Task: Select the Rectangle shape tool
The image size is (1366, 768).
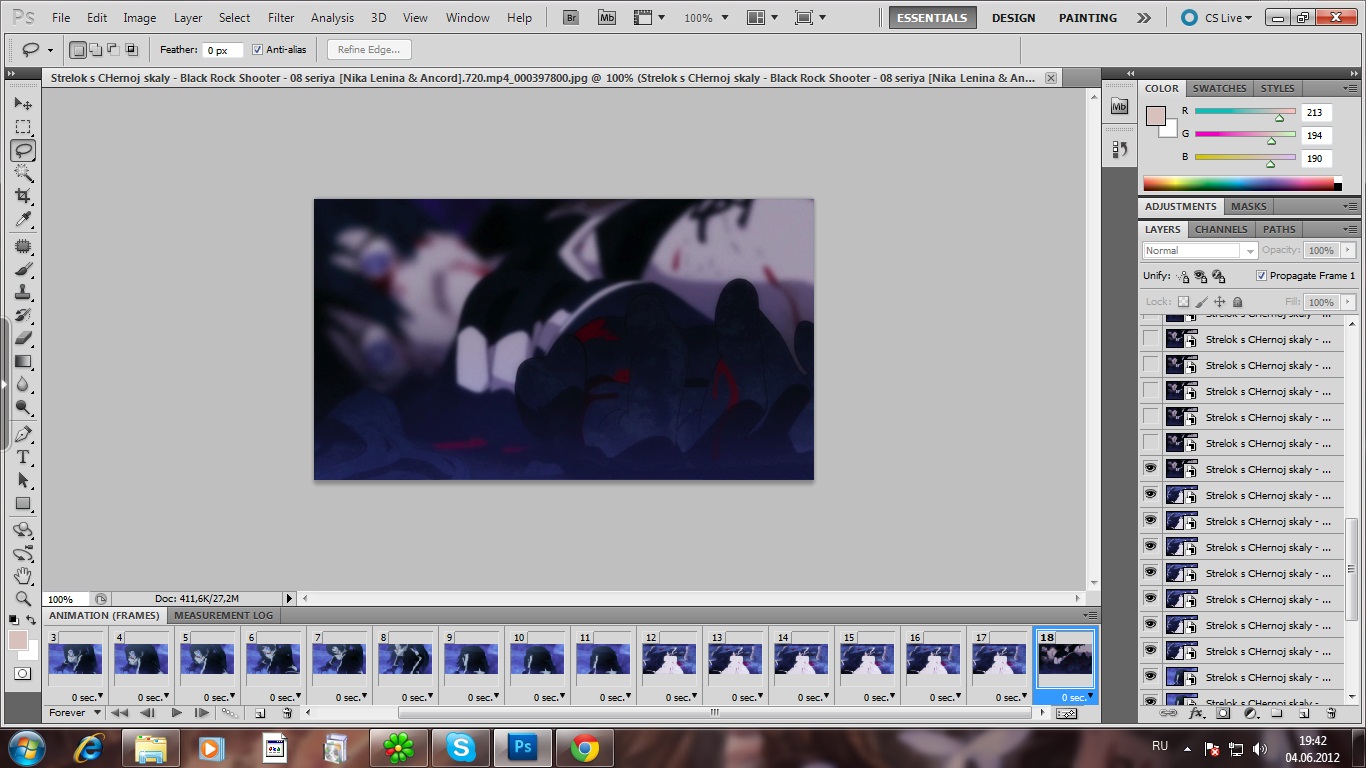Action: point(23,503)
